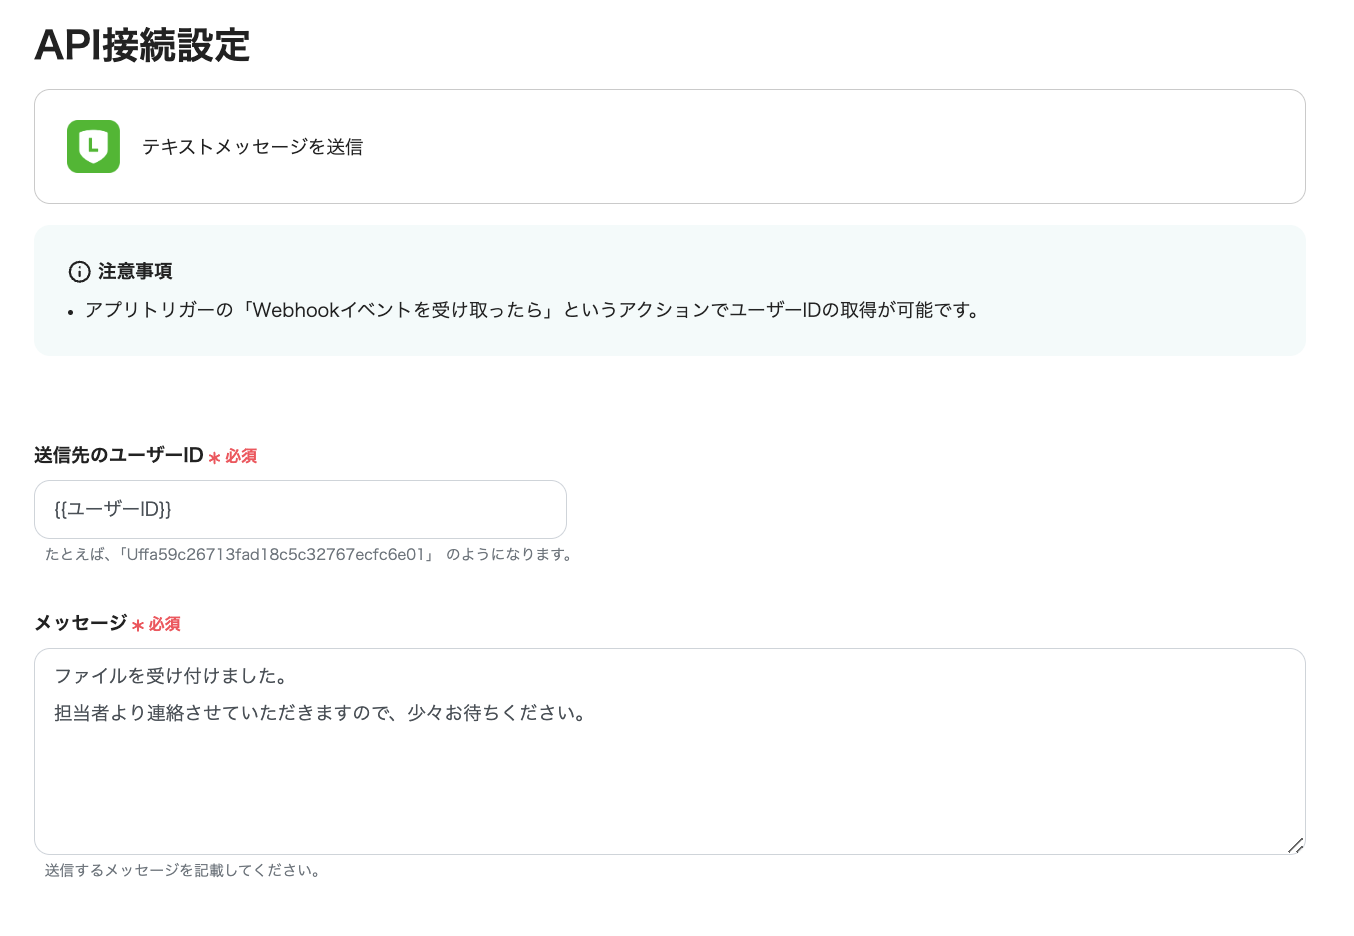Click red asterisk next to メッセージ label
This screenshot has width=1354, height=936.
point(138,625)
